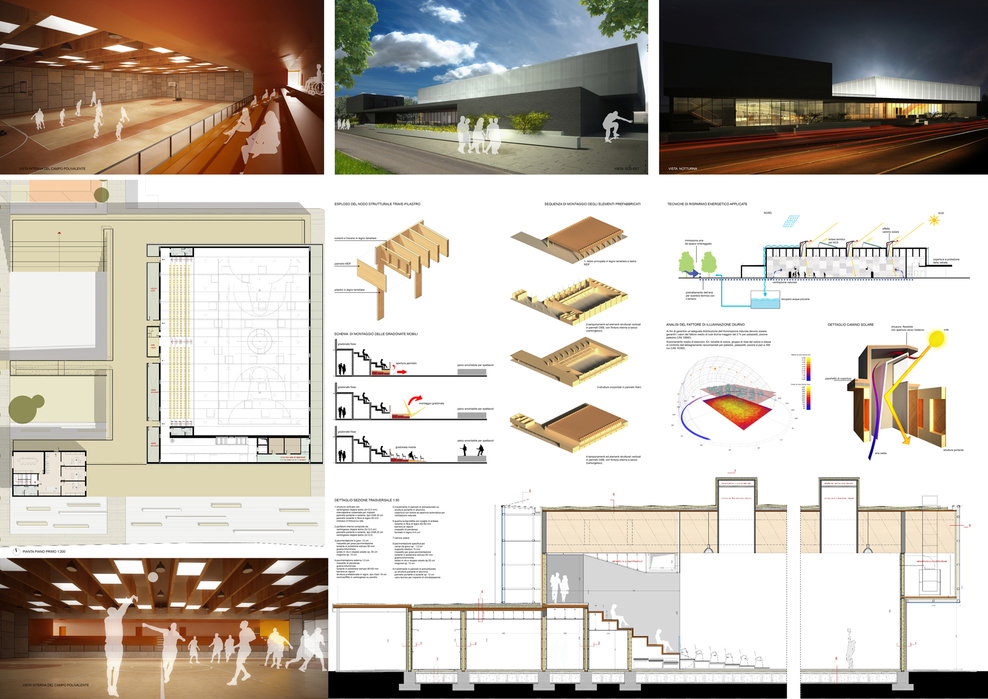Select first mobile bleachers diagram with red arrow
The height and width of the screenshot is (699, 988).
tap(414, 357)
